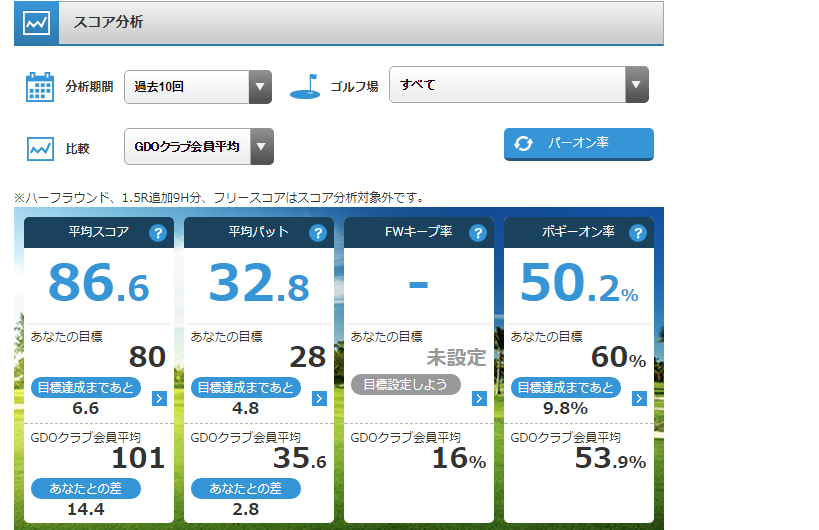
Task: Click the score analysis chart icon in header
Action: (36, 23)
